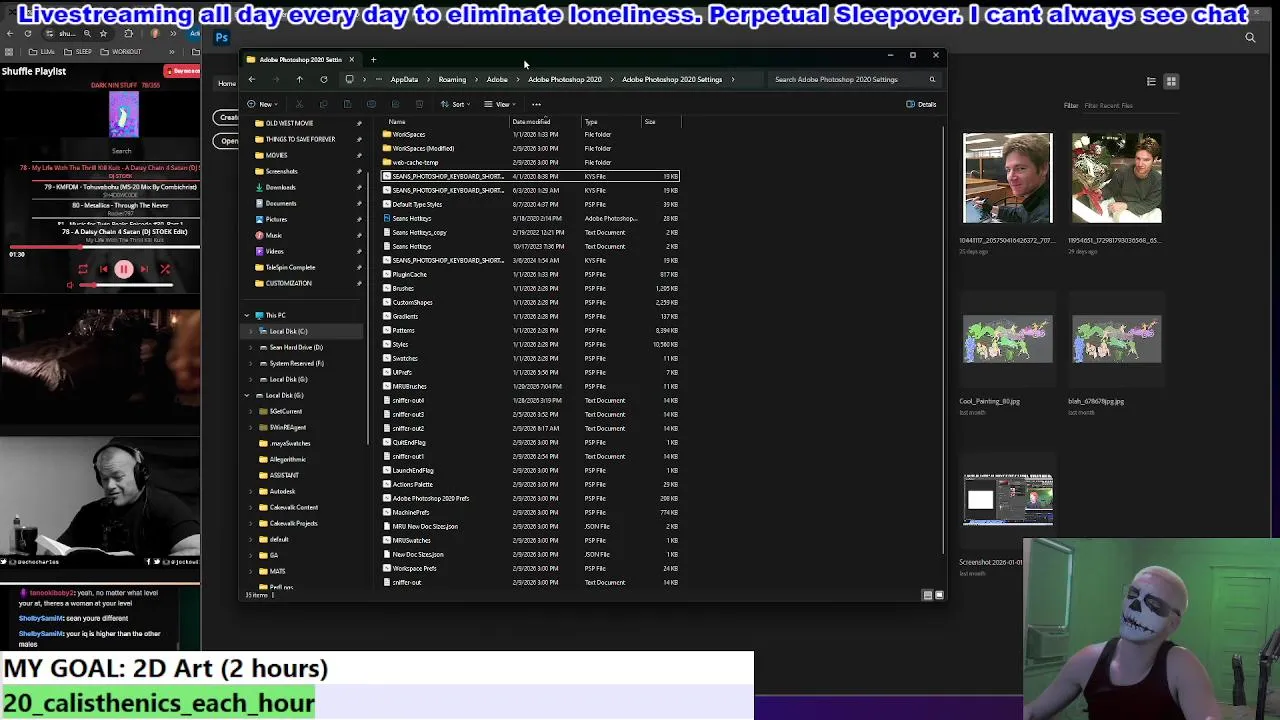1280x720 pixels.
Task: Open a new Explorer tab with plus
Action: pos(373,59)
